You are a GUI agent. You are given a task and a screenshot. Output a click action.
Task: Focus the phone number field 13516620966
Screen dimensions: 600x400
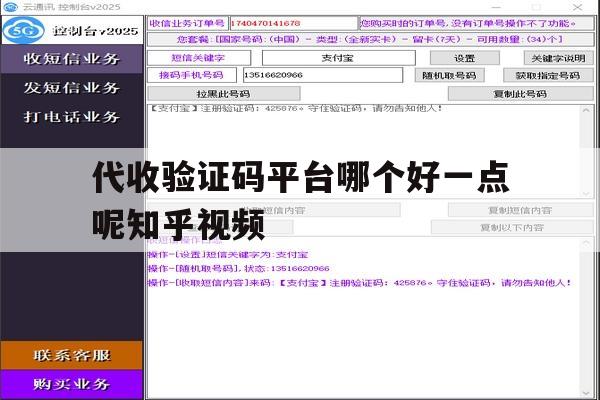click(x=323, y=75)
